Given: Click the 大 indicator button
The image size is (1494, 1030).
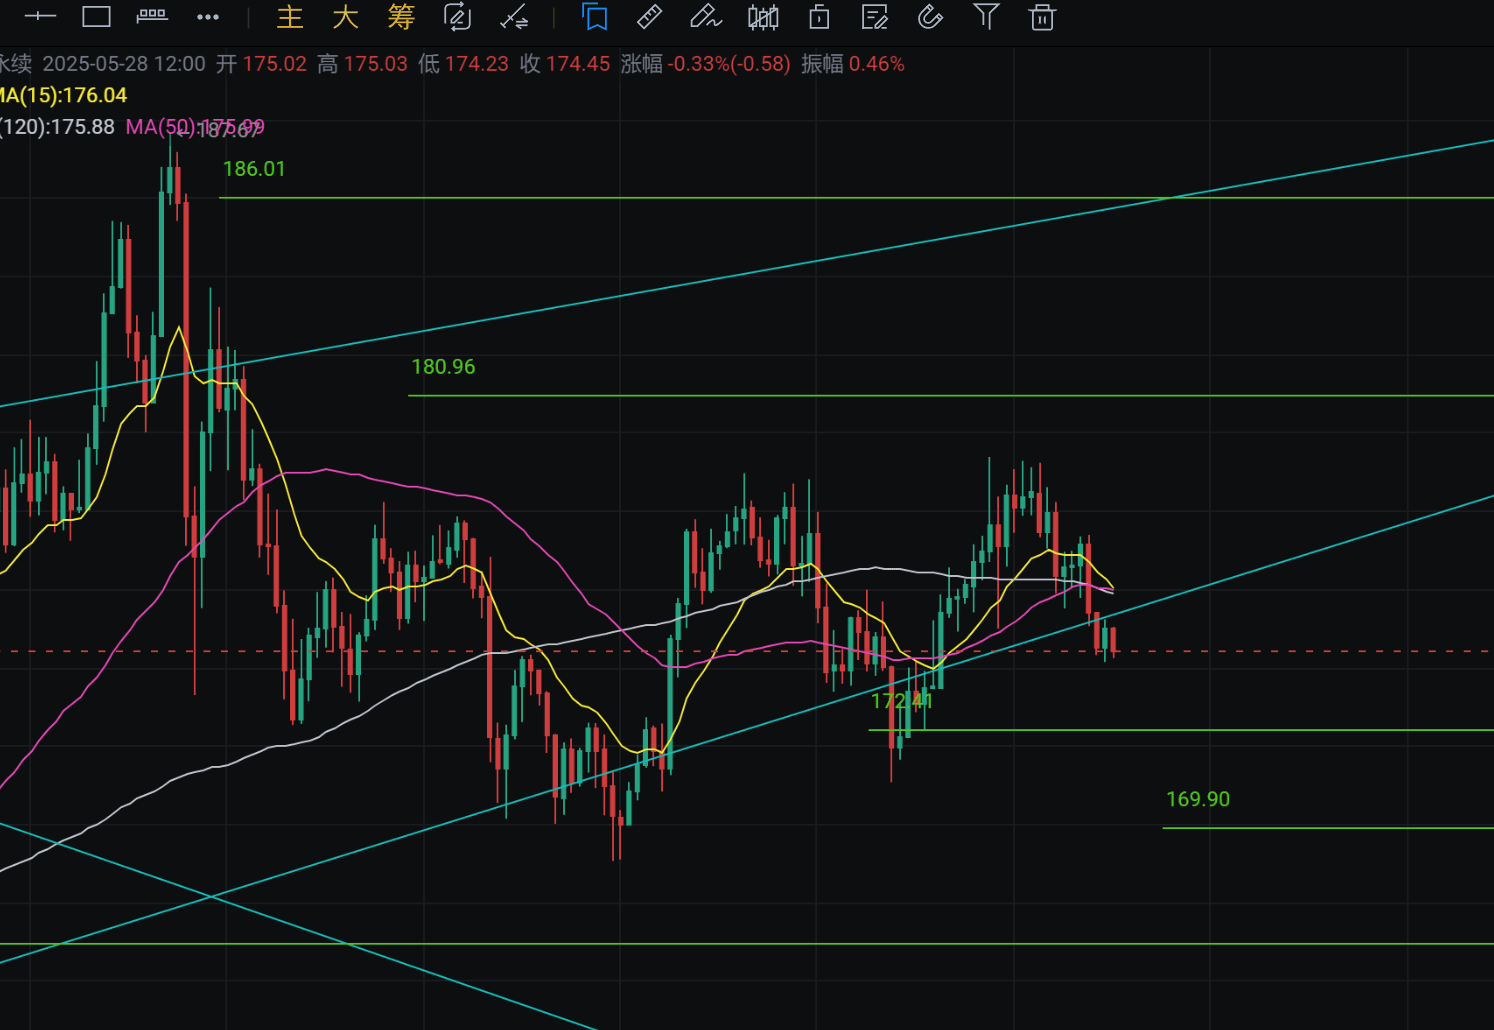Looking at the screenshot, I should coord(345,17).
